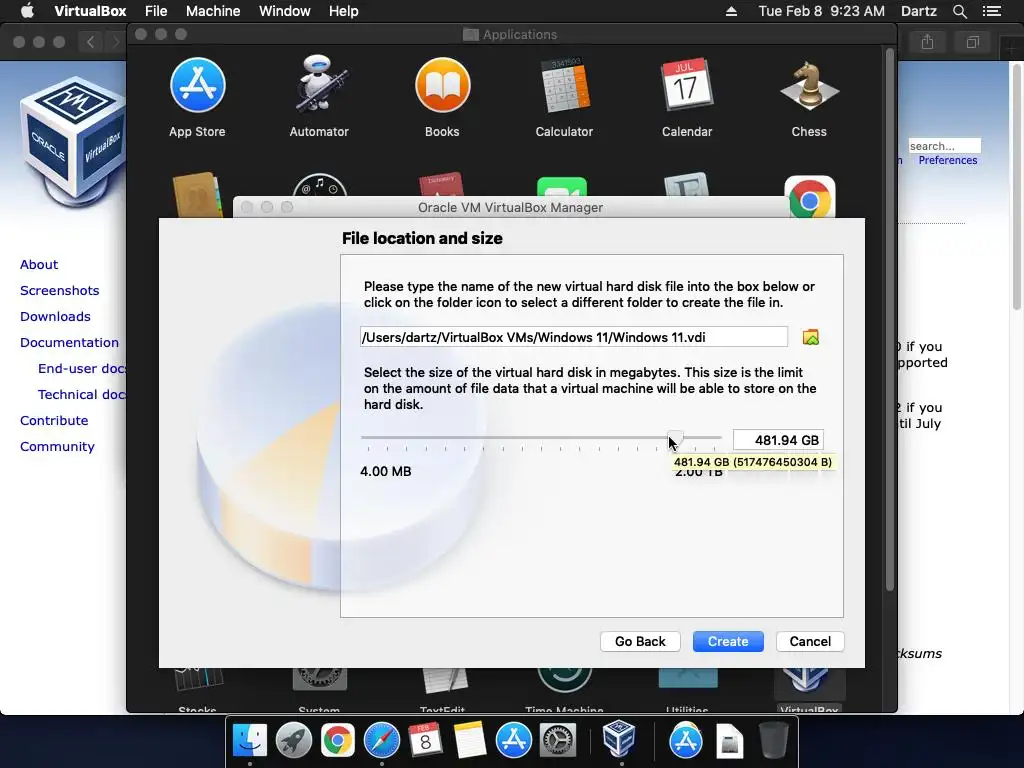Click the website search box

(x=944, y=146)
